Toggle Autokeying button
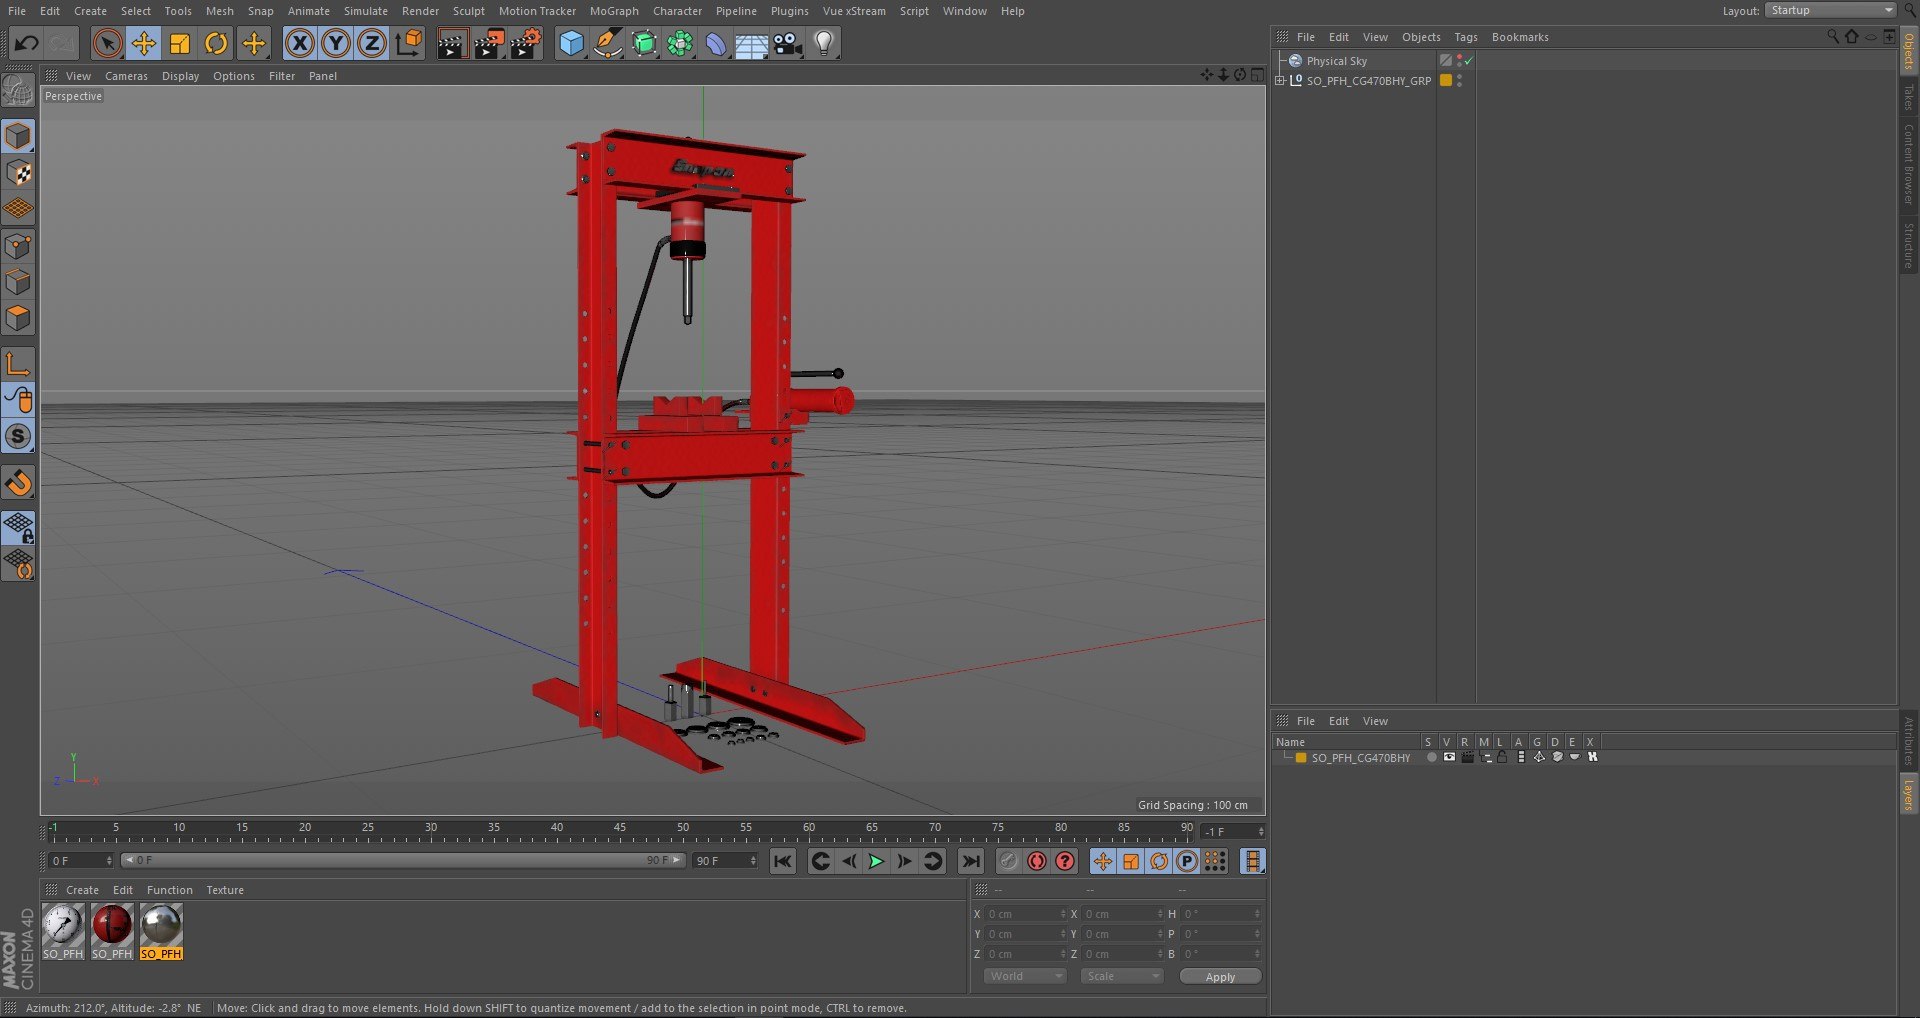 [x=1037, y=861]
